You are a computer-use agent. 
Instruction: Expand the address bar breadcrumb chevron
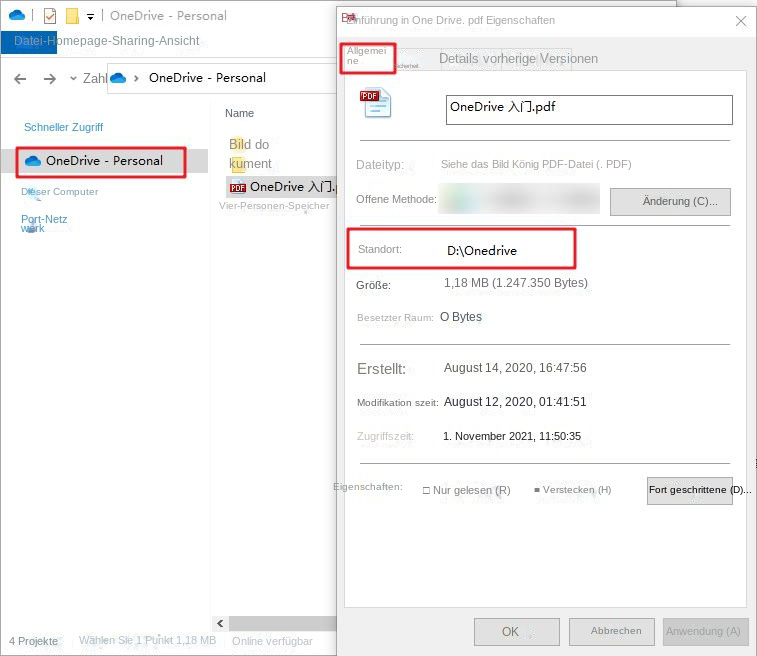137,78
